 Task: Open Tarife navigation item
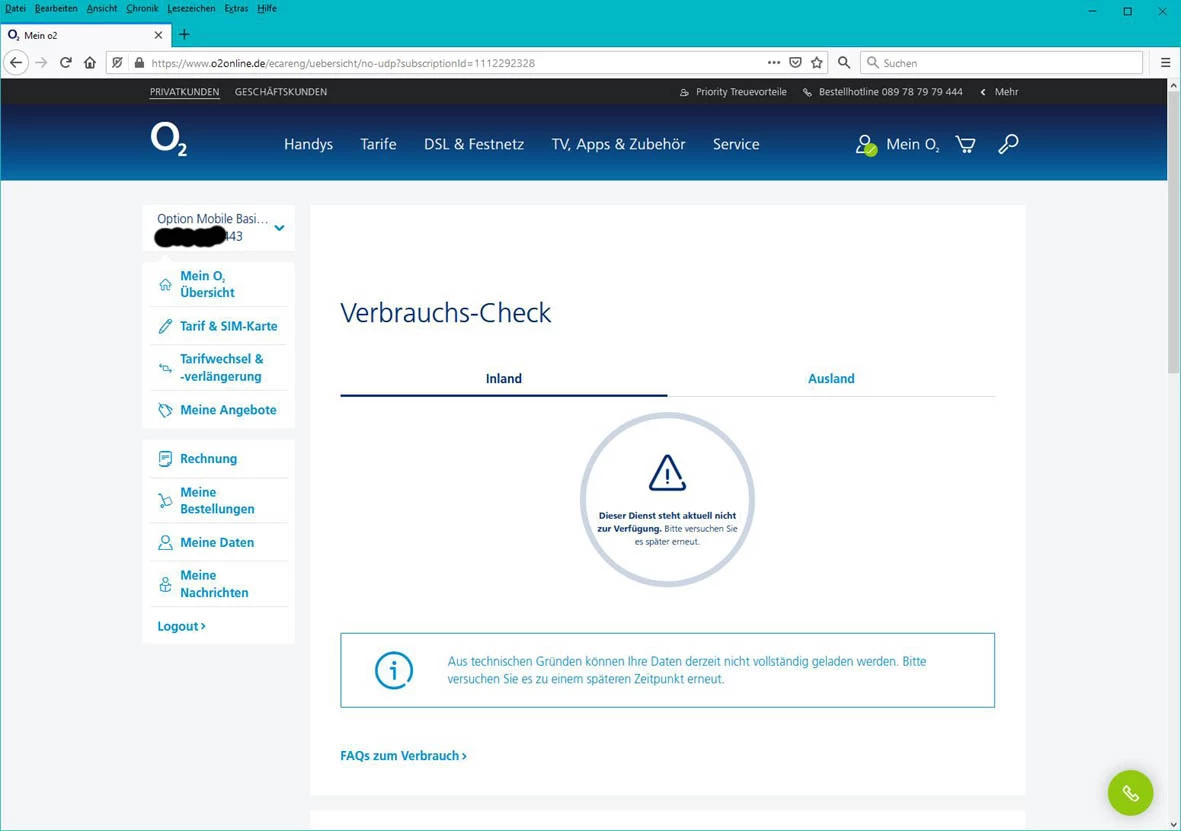pyautogui.click(x=378, y=144)
